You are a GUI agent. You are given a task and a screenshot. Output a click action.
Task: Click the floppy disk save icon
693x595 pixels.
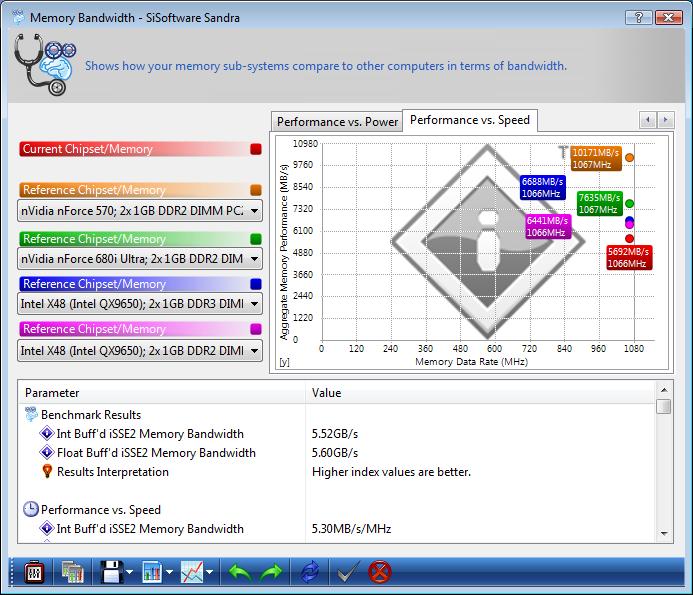112,572
